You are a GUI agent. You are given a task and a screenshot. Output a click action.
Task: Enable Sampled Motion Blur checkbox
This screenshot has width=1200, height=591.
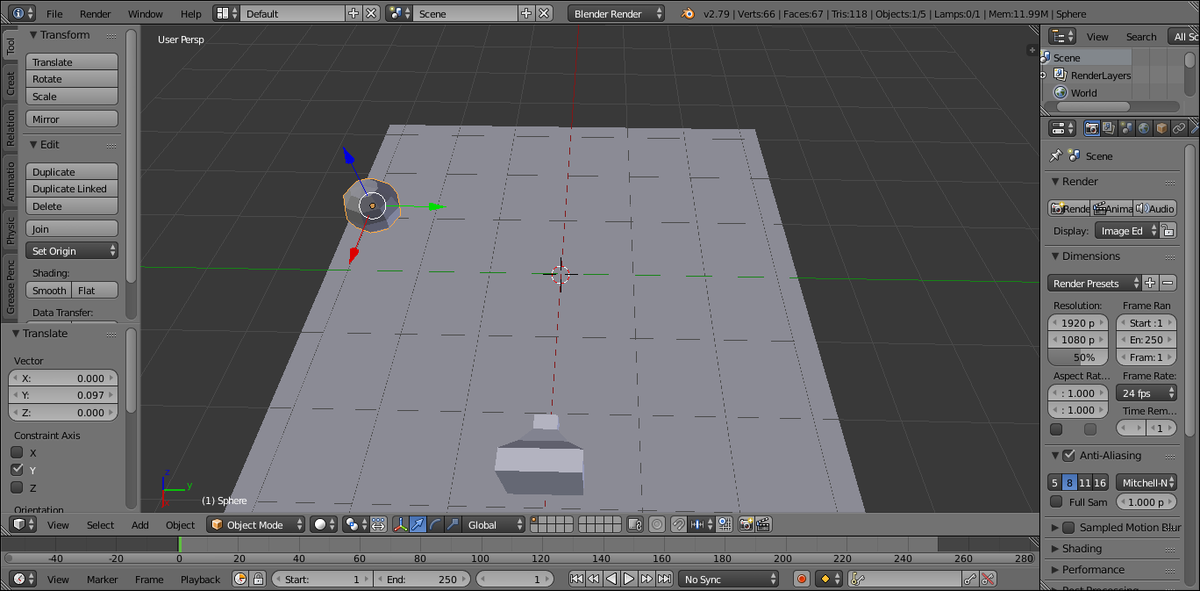[1068, 527]
